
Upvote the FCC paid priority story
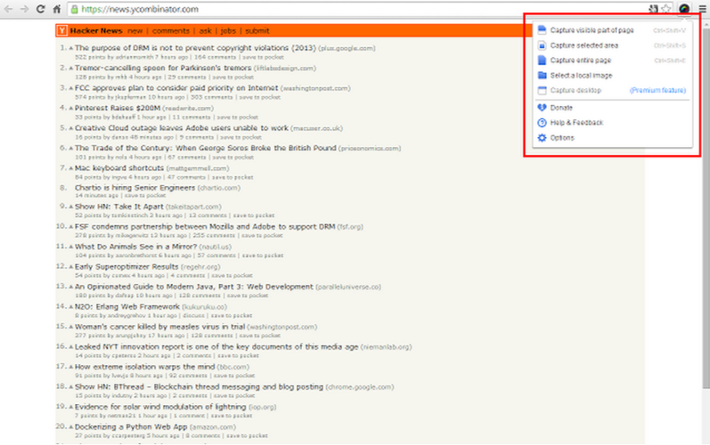pyautogui.click(x=71, y=88)
